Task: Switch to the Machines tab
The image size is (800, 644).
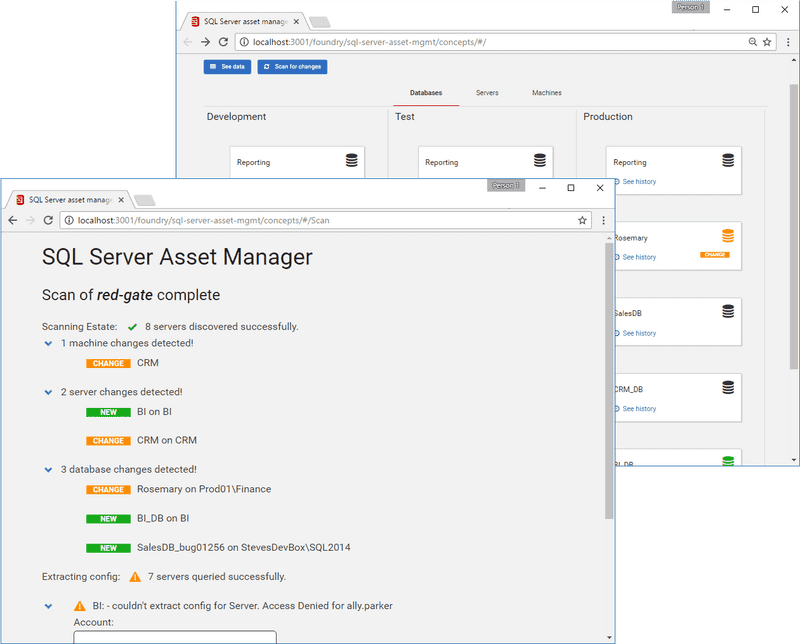Action: click(x=546, y=92)
